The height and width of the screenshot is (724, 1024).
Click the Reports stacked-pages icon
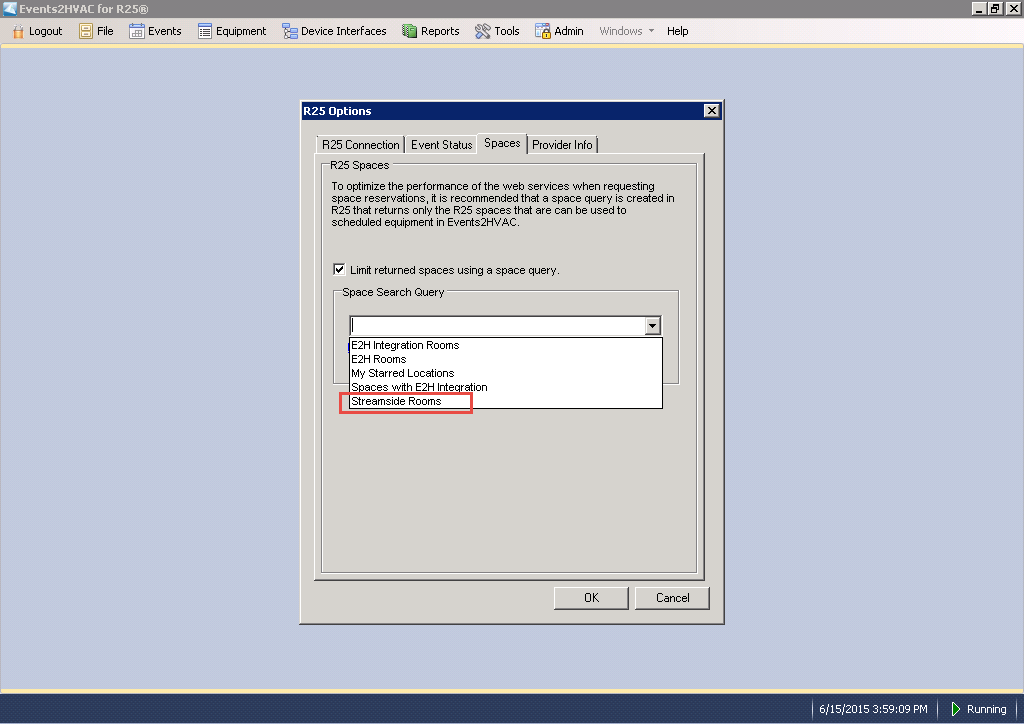[409, 31]
